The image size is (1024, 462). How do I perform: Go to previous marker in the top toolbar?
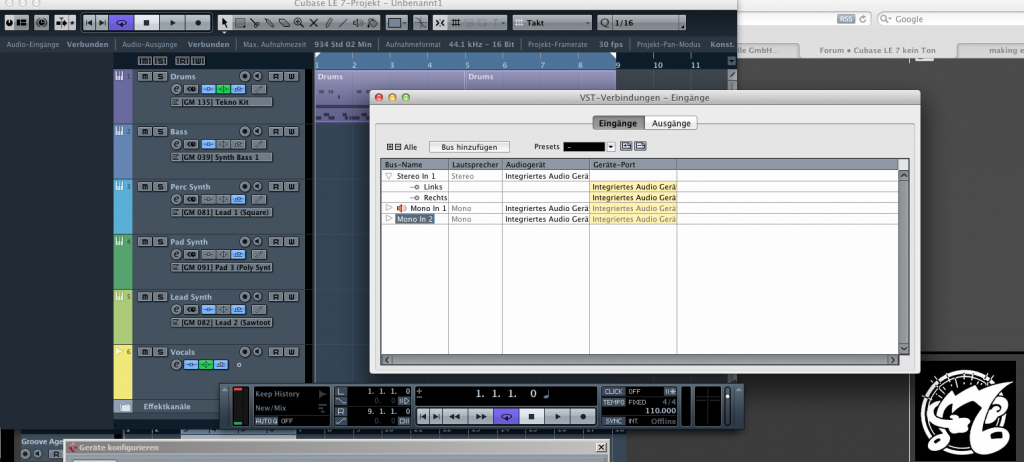point(89,23)
